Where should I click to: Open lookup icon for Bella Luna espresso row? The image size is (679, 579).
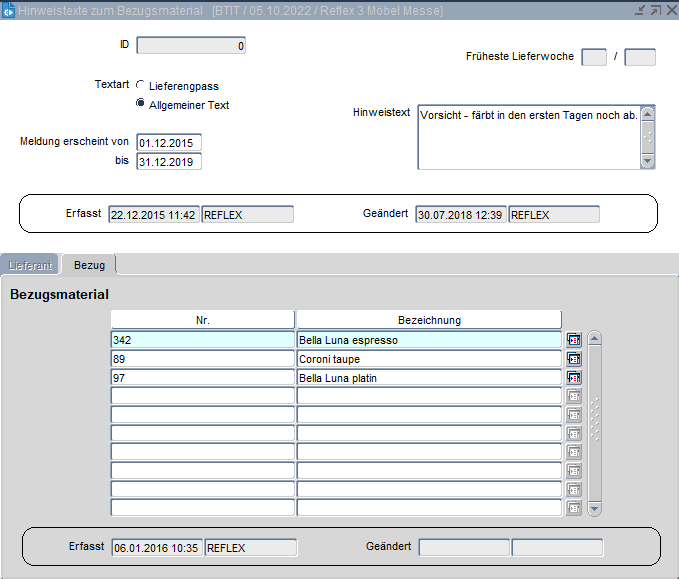[x=574, y=340]
